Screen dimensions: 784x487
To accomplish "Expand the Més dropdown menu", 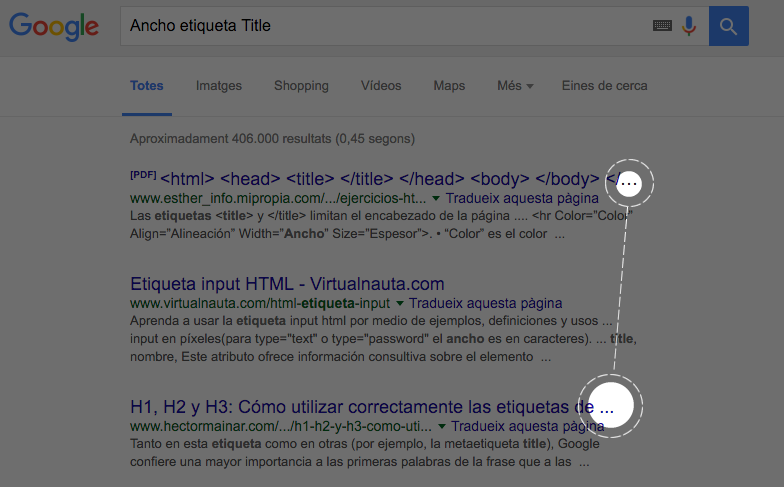I will coord(514,86).
